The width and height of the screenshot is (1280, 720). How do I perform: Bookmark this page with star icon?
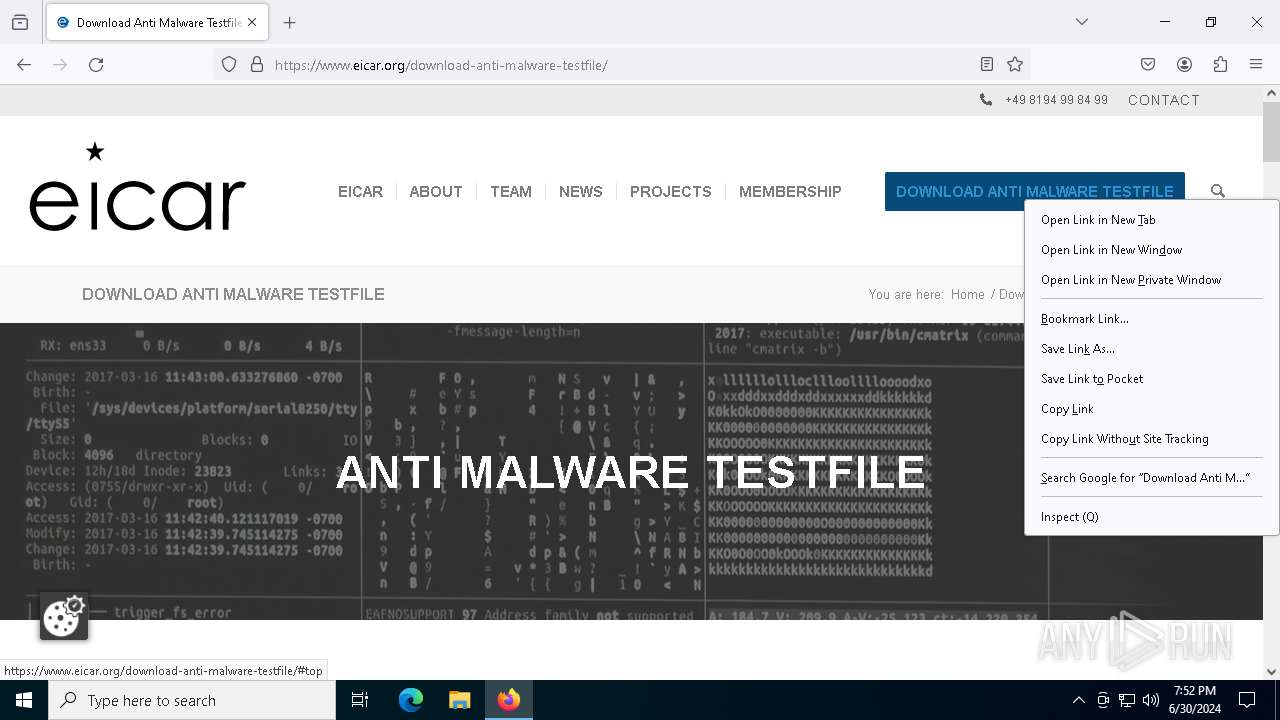(1015, 65)
